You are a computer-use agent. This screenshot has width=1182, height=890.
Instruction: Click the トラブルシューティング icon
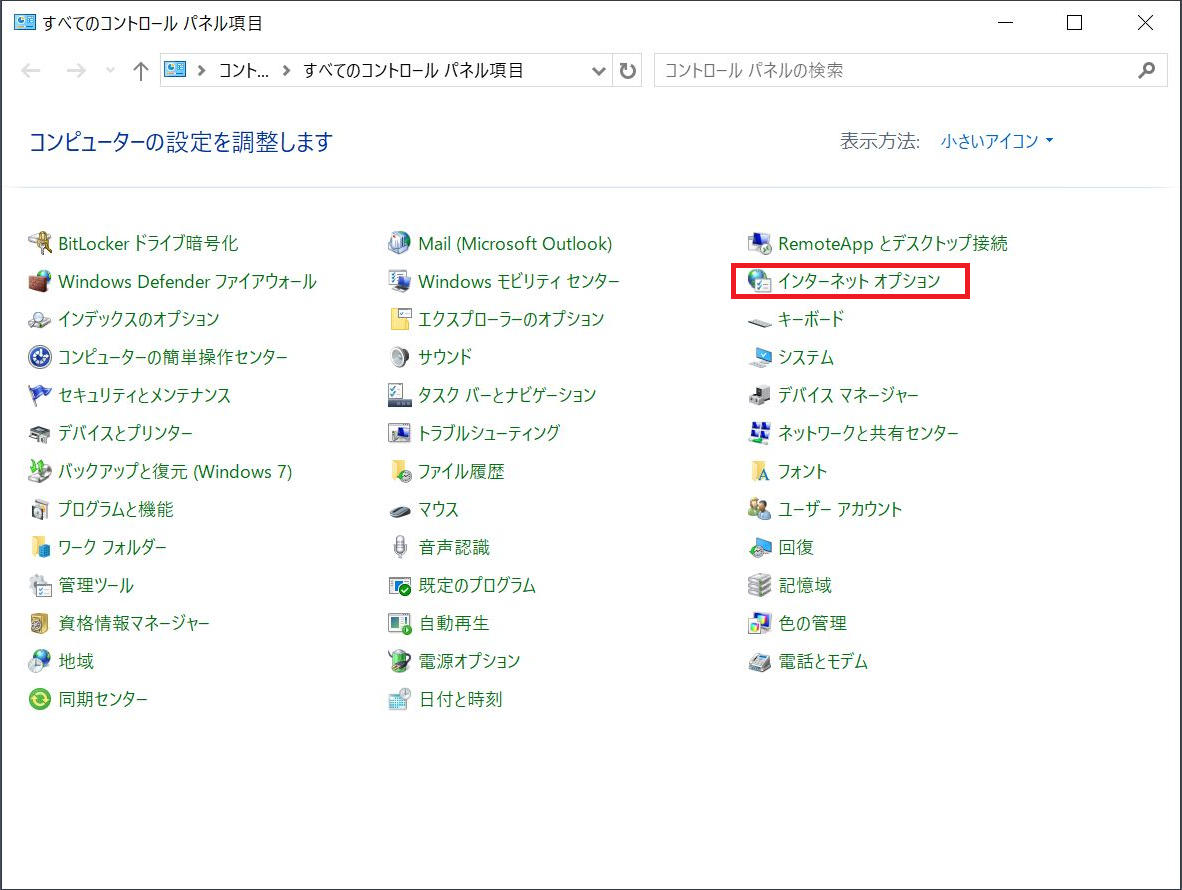tap(399, 433)
